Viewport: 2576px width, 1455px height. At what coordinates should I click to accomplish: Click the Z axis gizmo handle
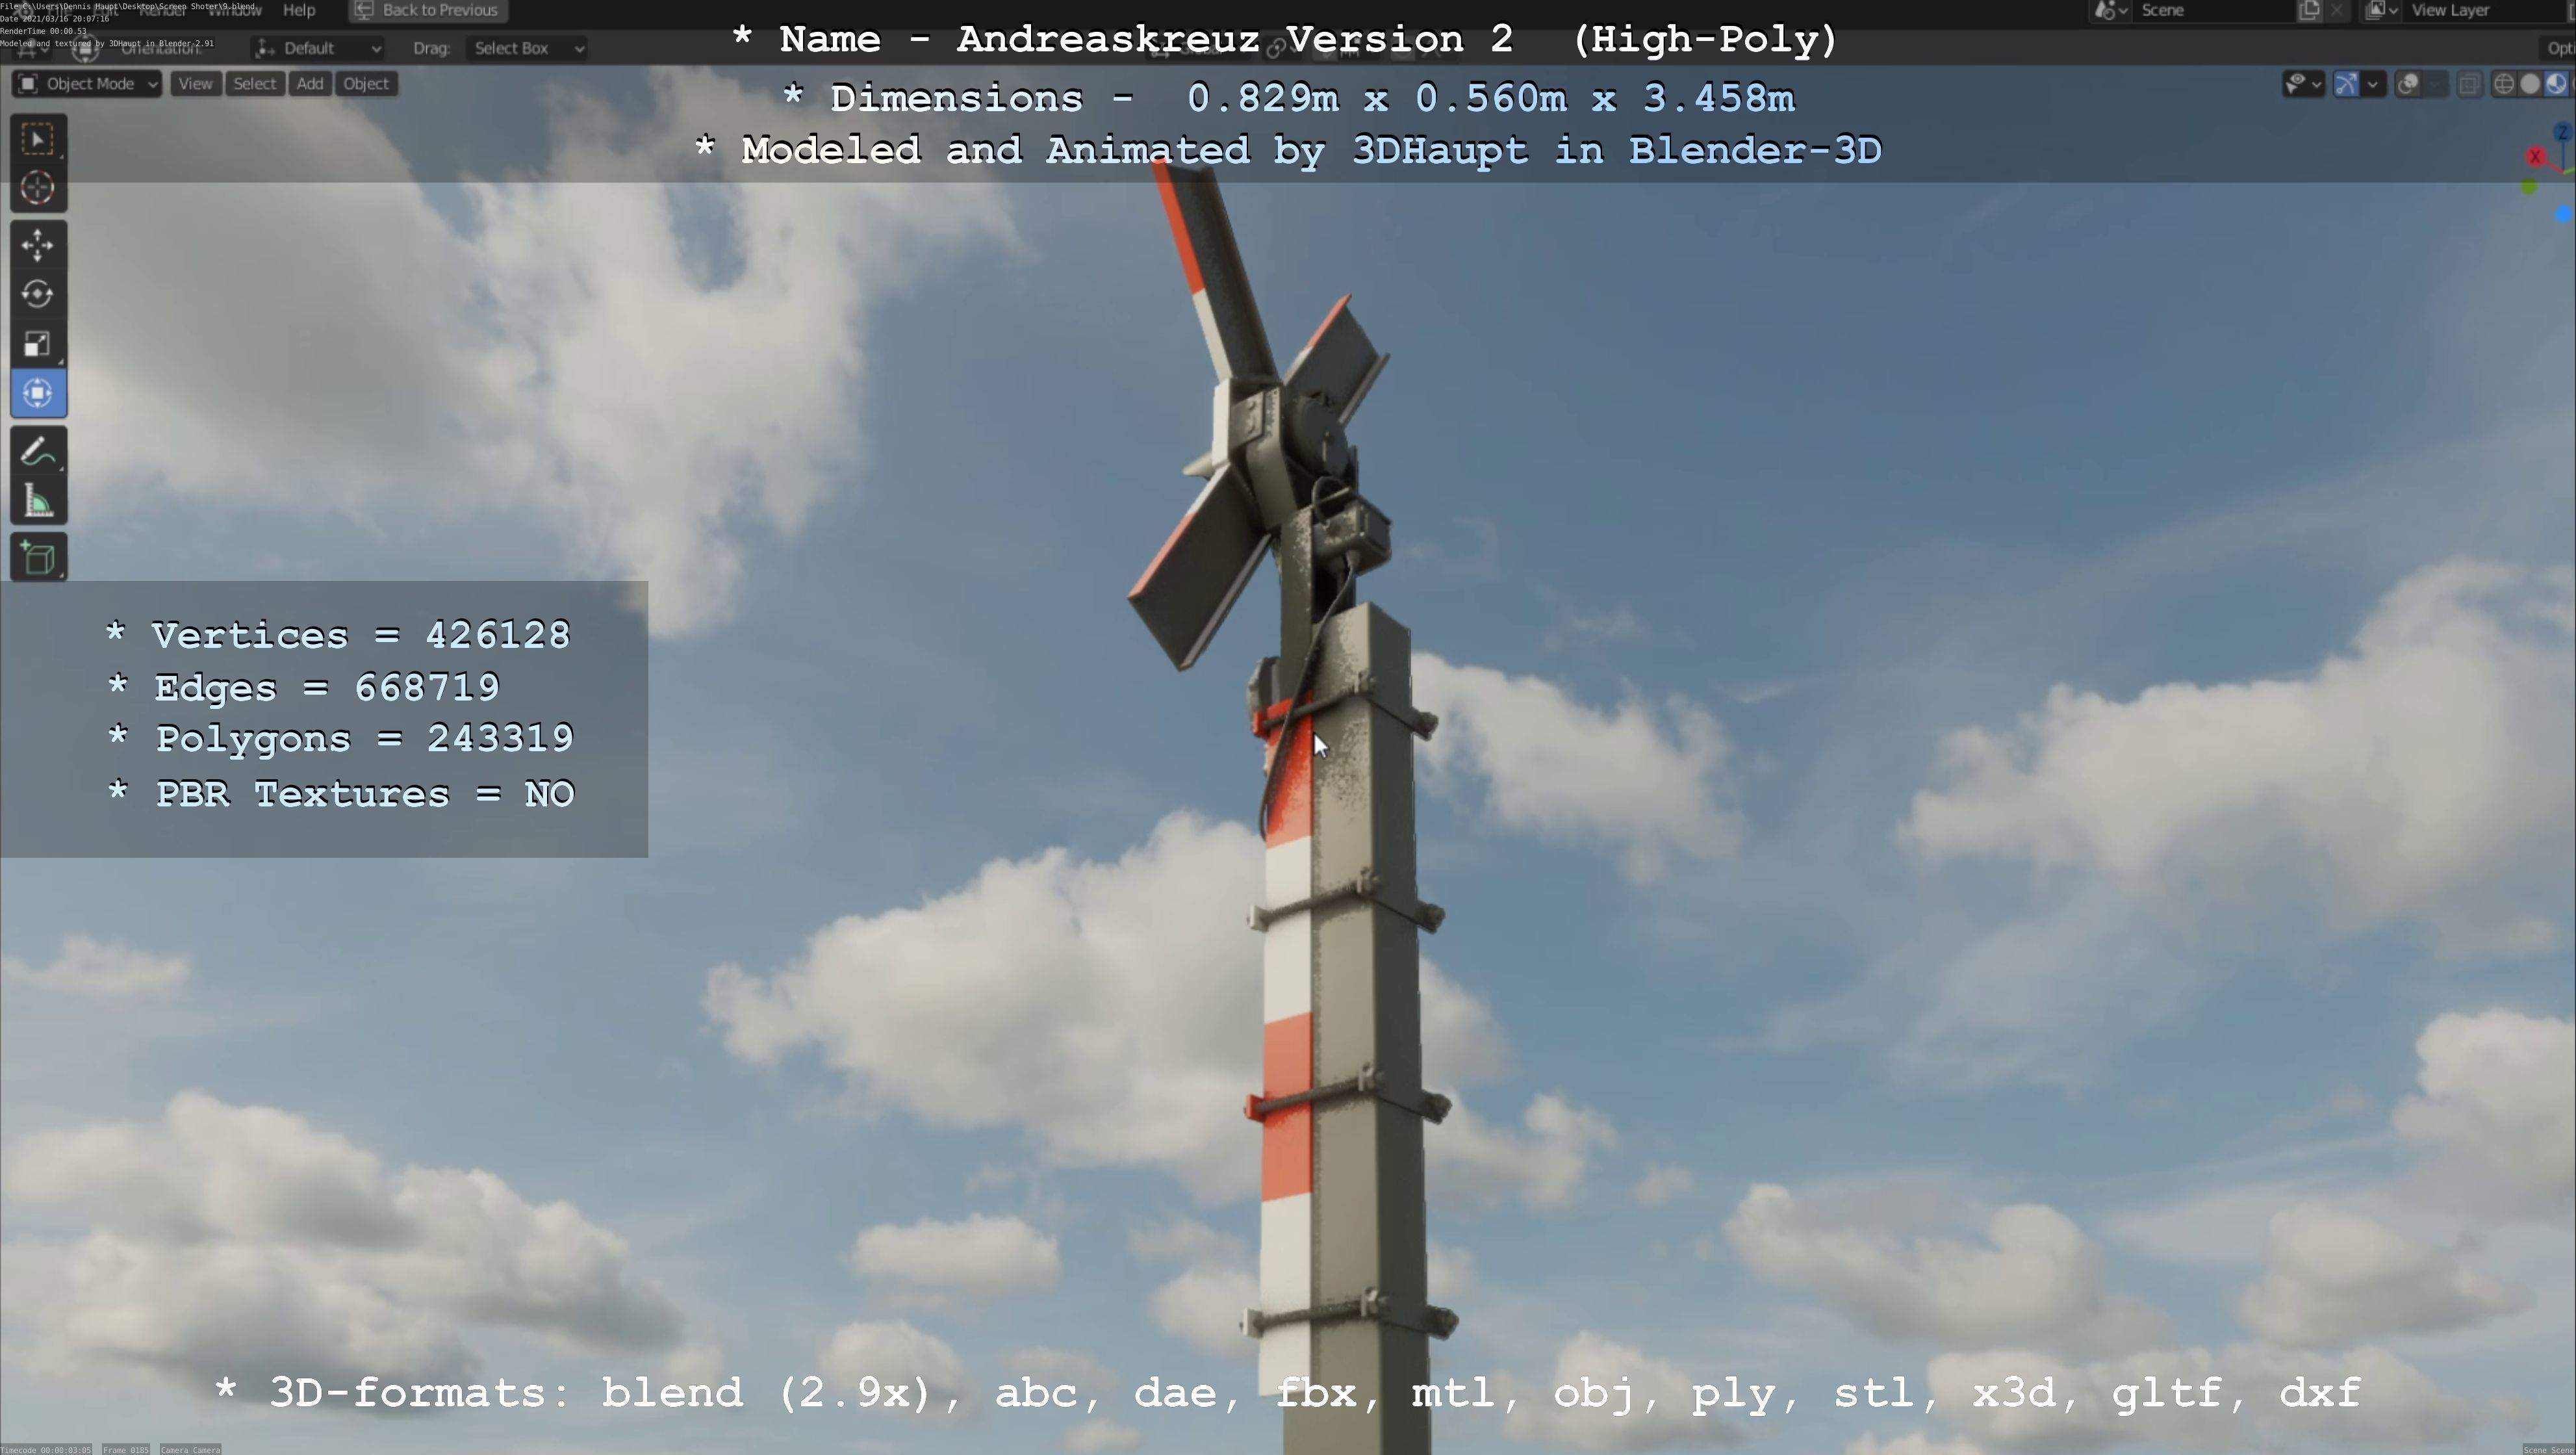click(x=2563, y=133)
